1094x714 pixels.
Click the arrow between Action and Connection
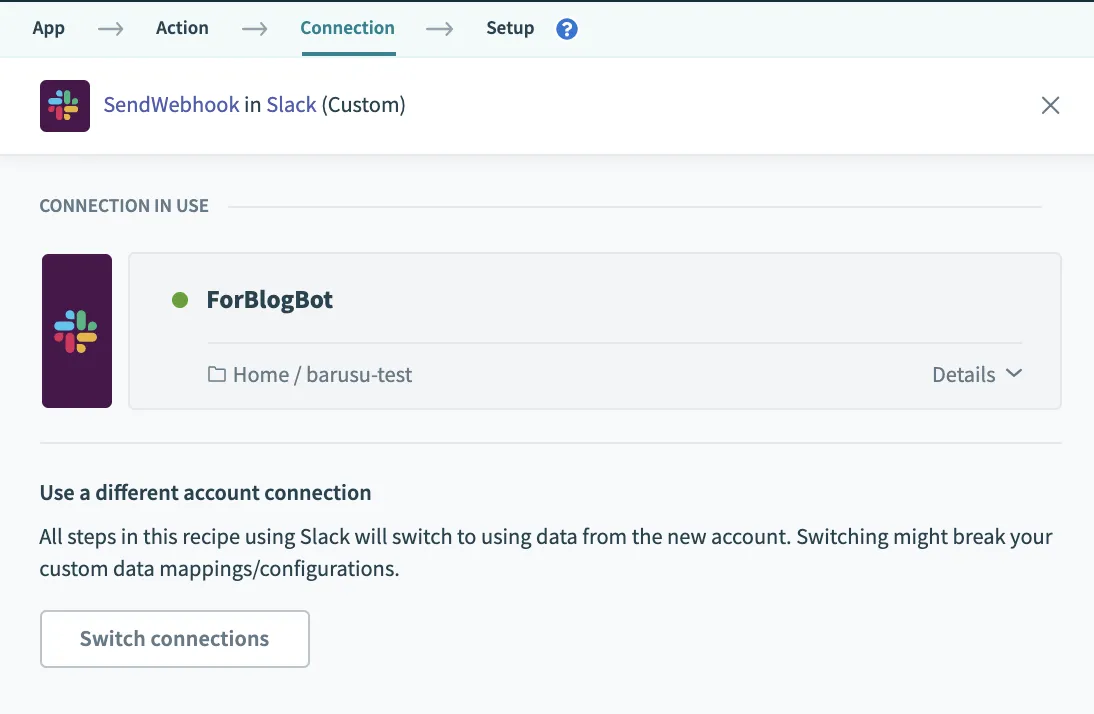click(x=255, y=29)
